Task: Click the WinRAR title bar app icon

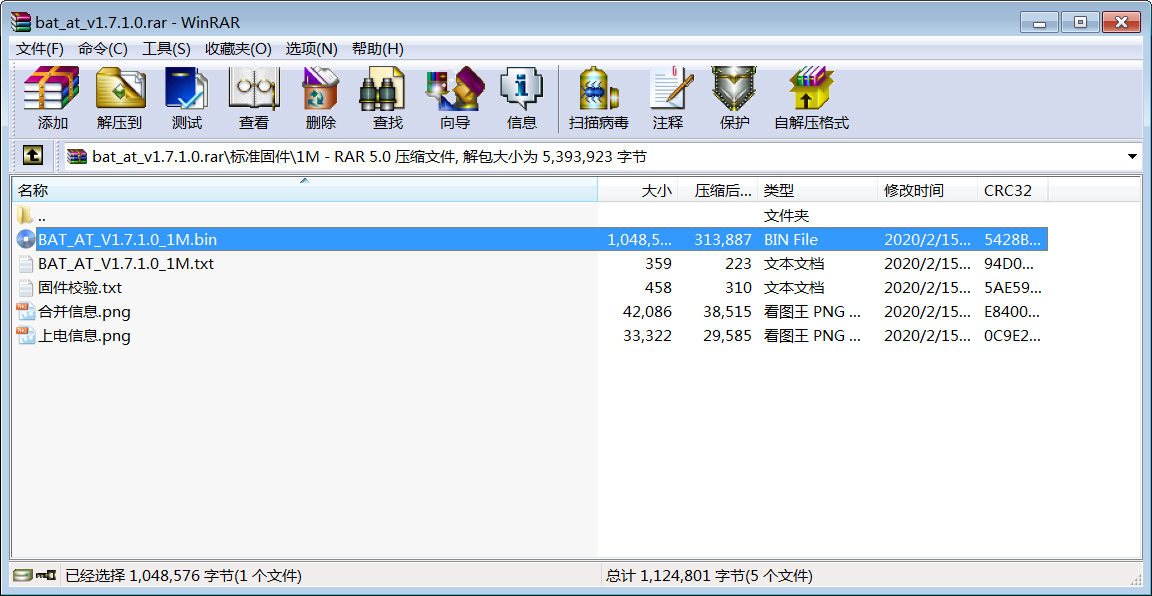Action: [x=21, y=23]
